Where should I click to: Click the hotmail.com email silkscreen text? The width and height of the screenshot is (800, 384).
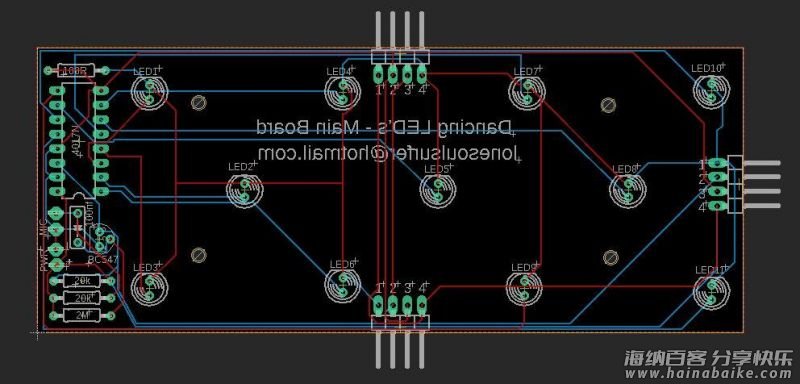click(x=388, y=152)
